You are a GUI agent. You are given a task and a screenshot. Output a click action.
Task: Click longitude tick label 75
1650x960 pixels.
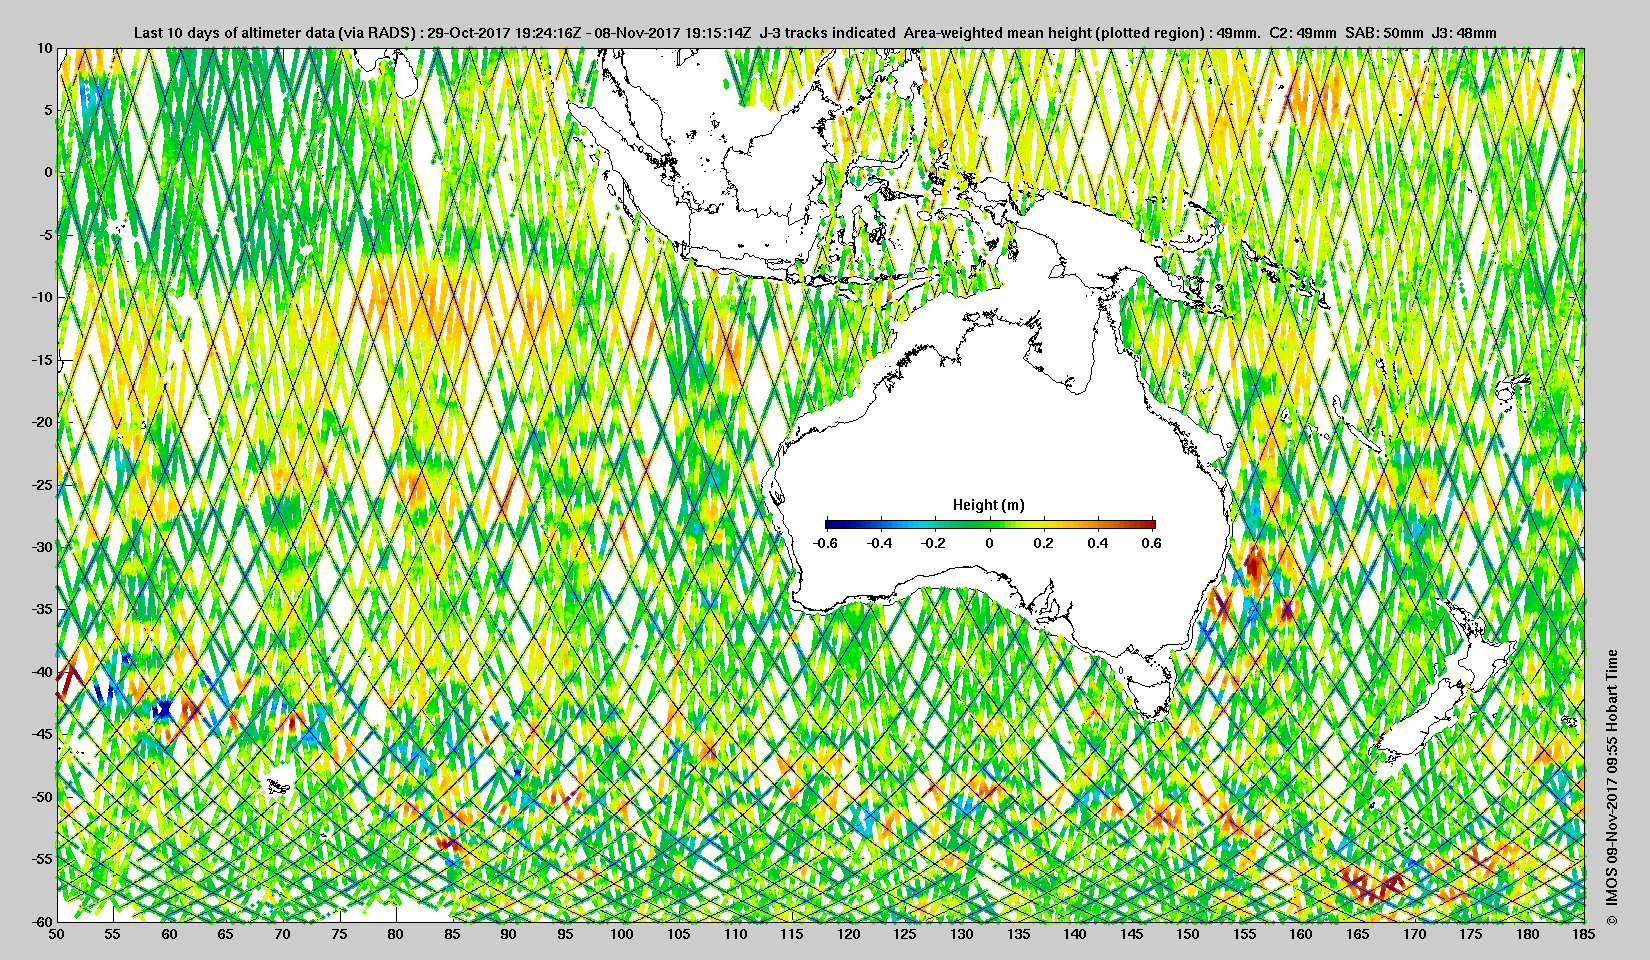[339, 935]
